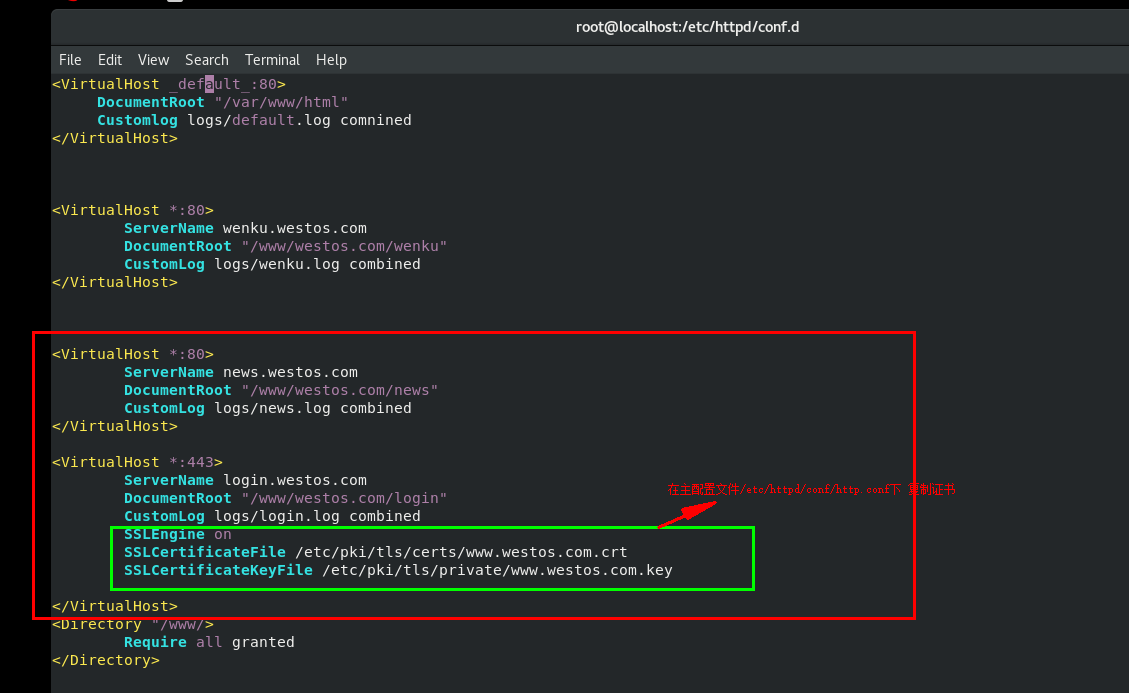Click the closing '</VirtualHost>' after default.log
1129x693 pixels.
pos(114,138)
